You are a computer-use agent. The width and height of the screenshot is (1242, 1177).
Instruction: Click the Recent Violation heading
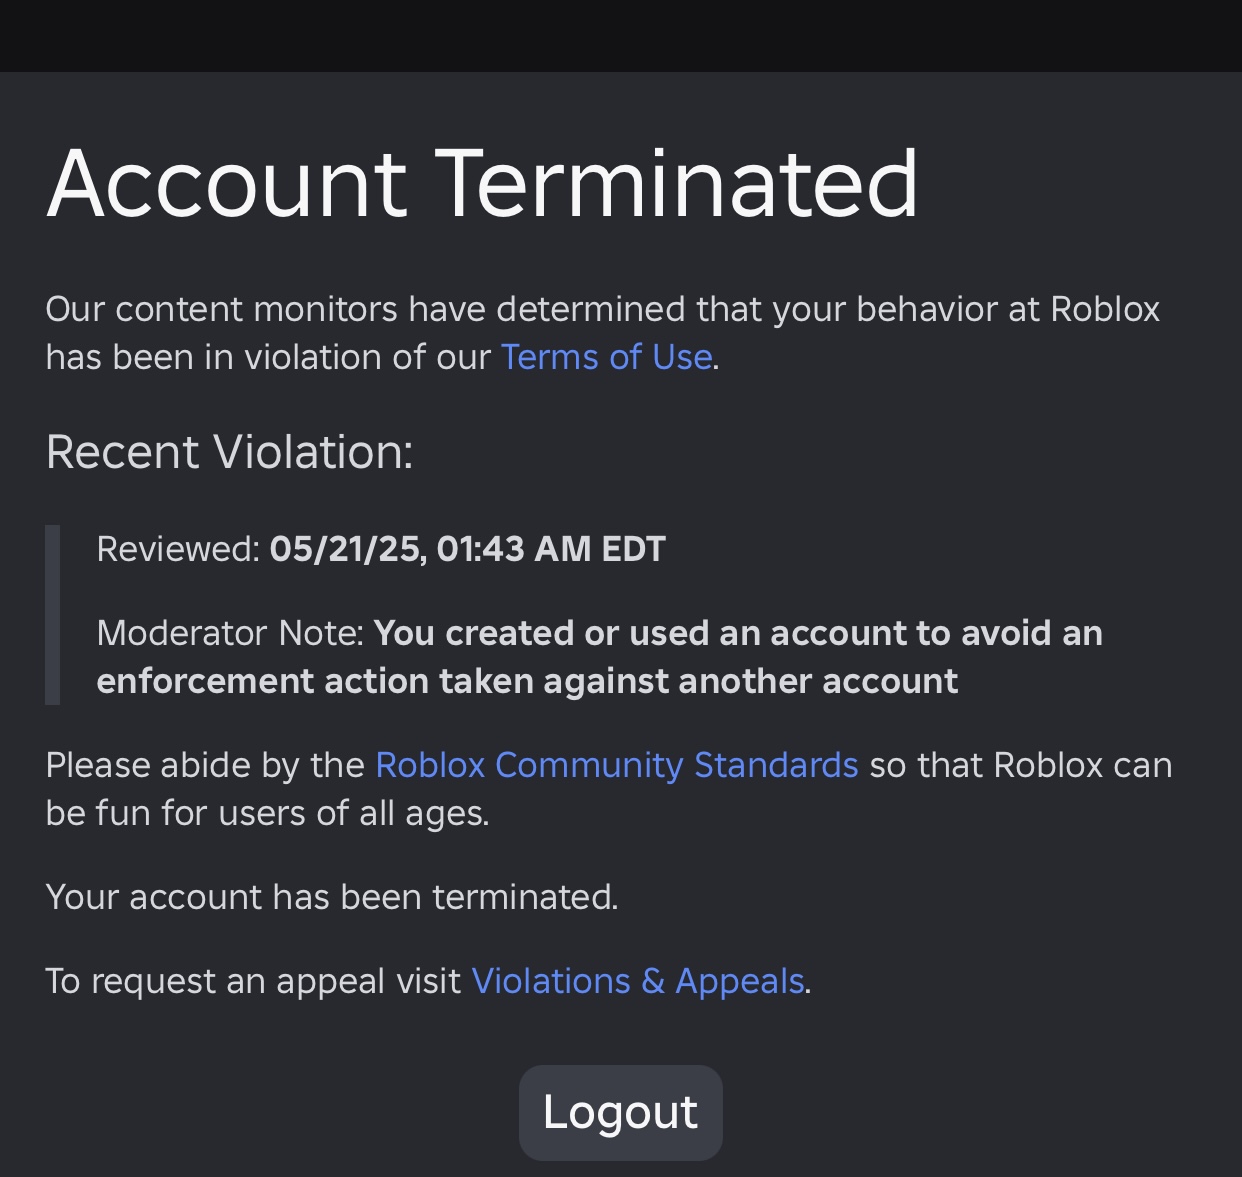click(x=229, y=452)
